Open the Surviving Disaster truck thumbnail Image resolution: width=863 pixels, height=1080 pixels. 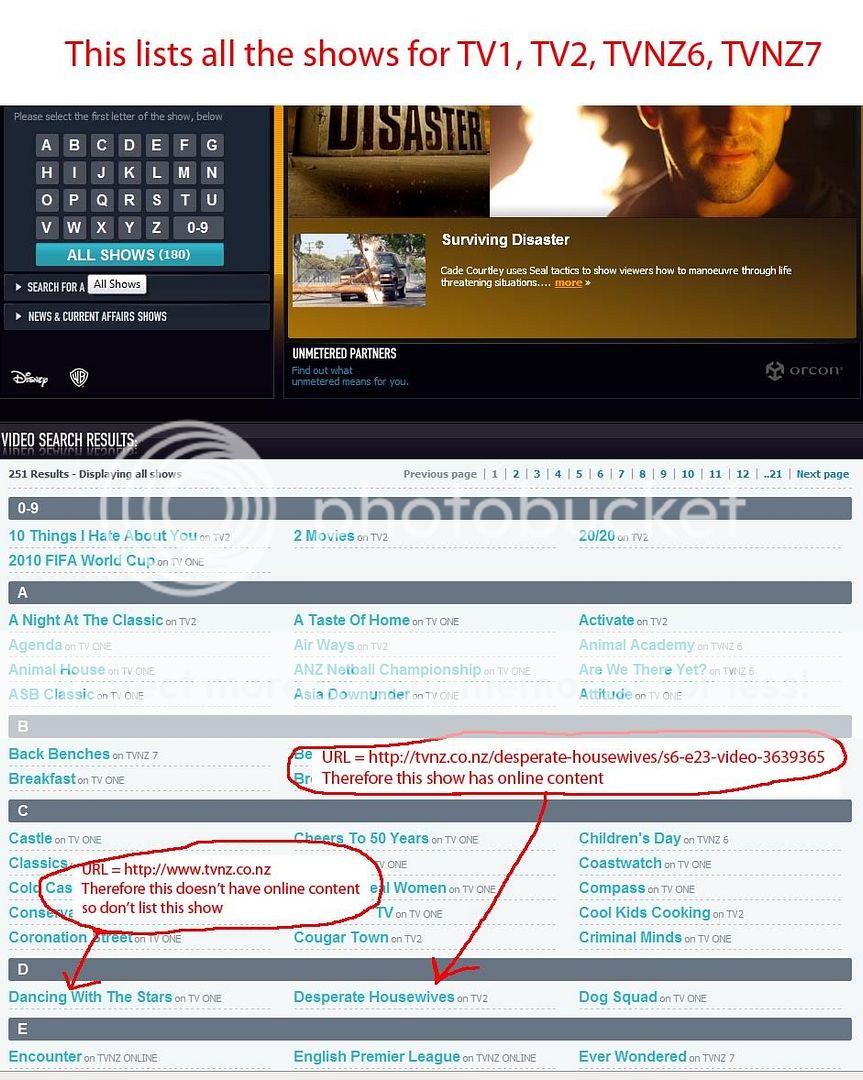coord(345,269)
